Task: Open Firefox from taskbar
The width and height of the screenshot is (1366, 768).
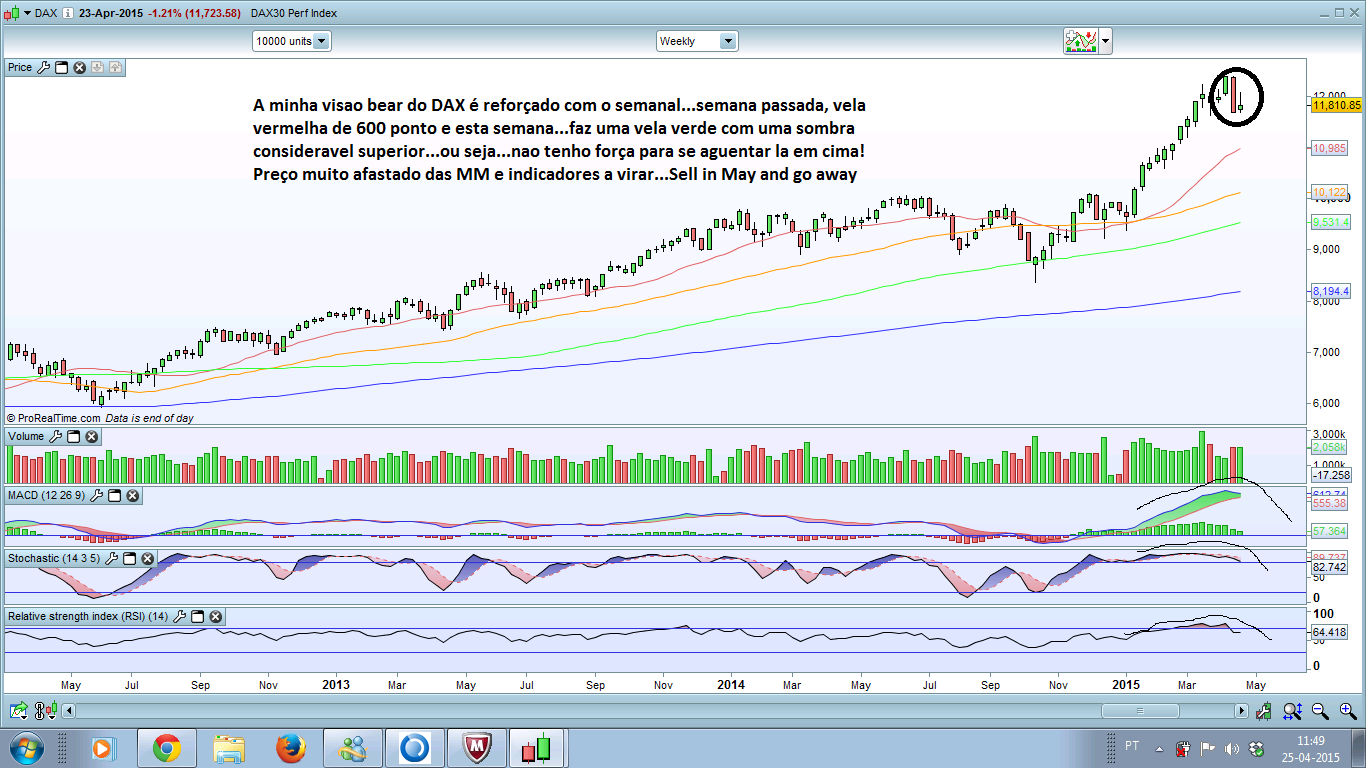Action: click(290, 748)
